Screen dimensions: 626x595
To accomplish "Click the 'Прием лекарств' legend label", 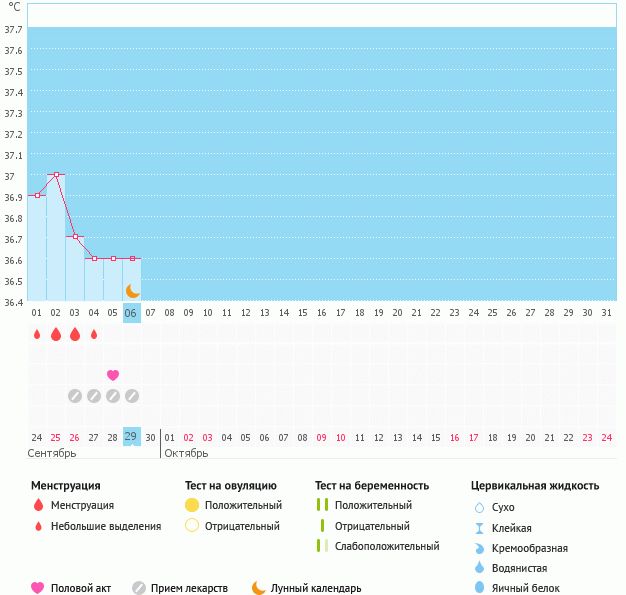I will [x=189, y=588].
